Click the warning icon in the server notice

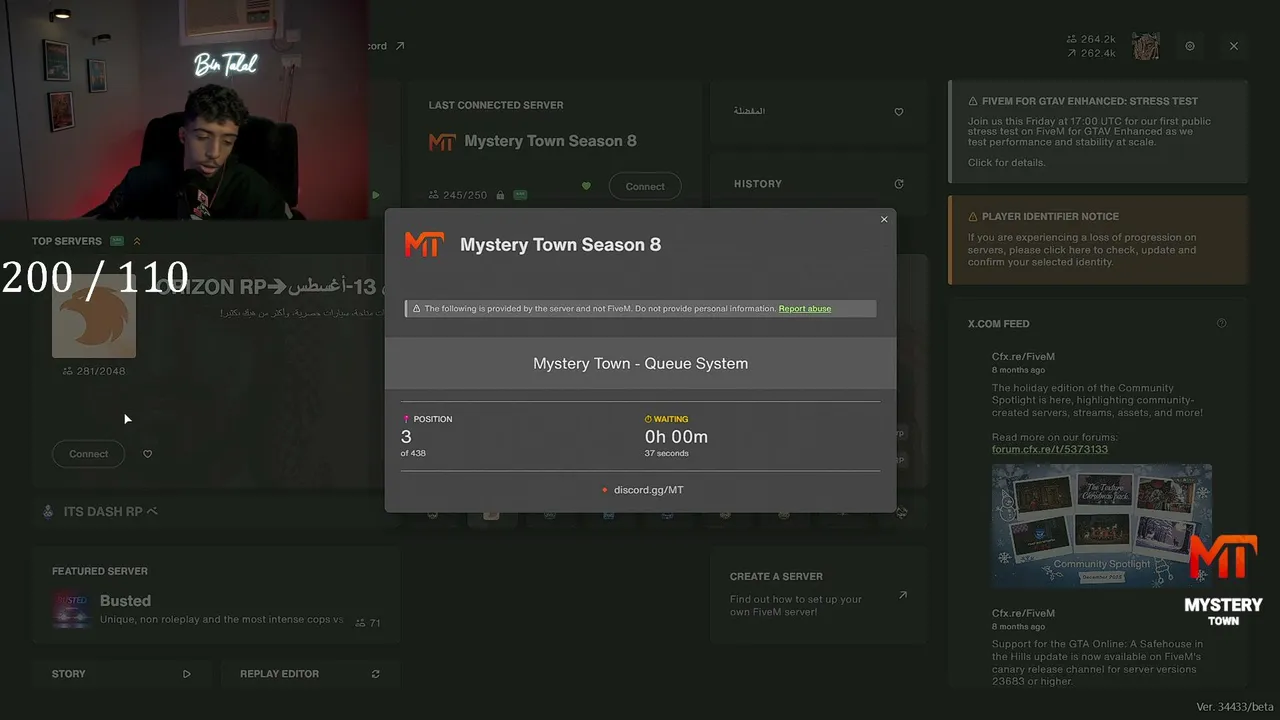point(417,309)
